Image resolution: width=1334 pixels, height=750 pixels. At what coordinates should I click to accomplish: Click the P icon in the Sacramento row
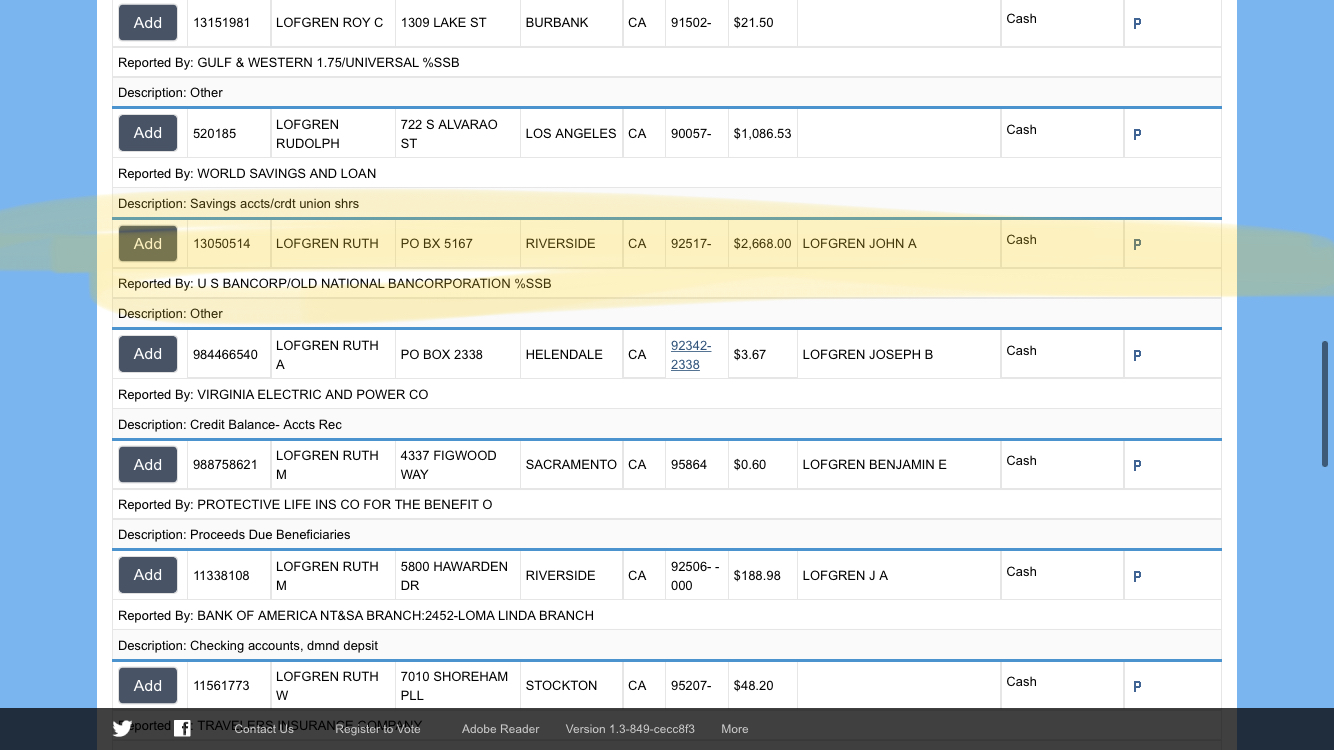coord(1137,465)
